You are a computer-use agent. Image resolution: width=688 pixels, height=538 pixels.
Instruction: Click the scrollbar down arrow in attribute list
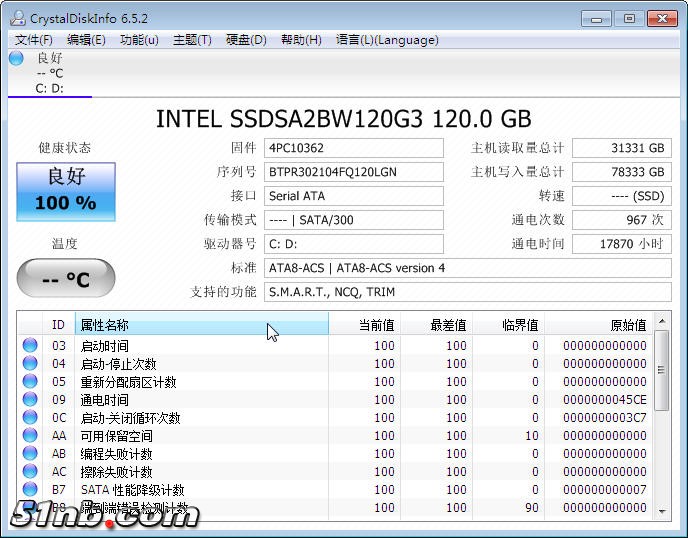(x=662, y=511)
